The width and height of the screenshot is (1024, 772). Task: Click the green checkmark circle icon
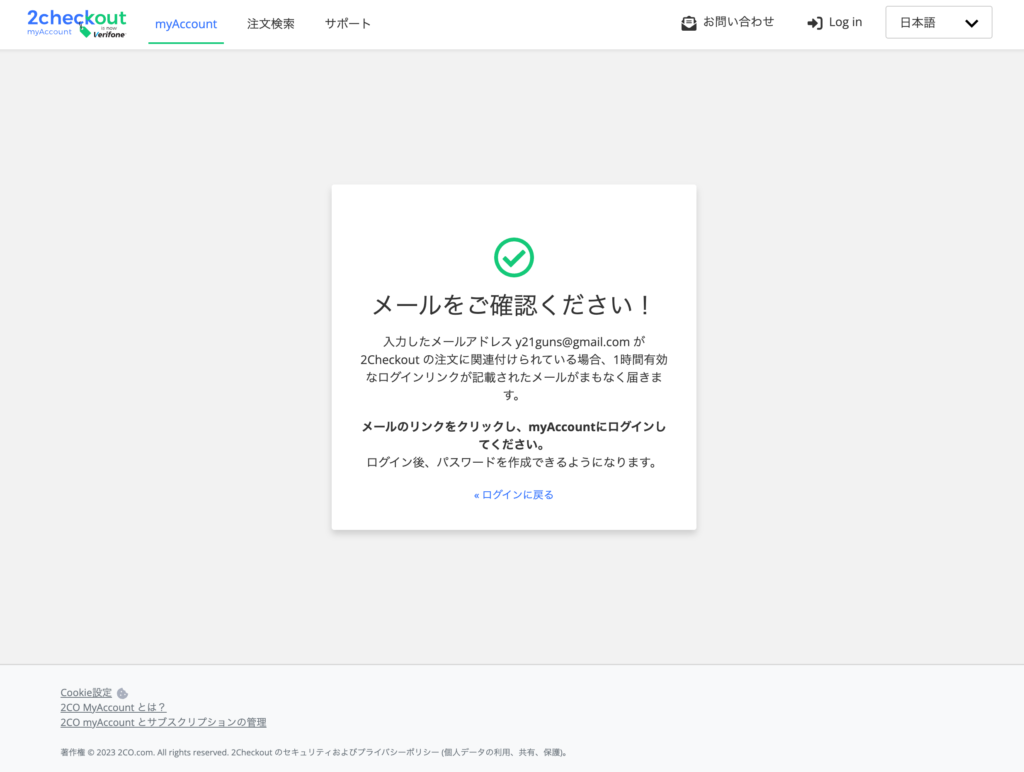tap(513, 257)
